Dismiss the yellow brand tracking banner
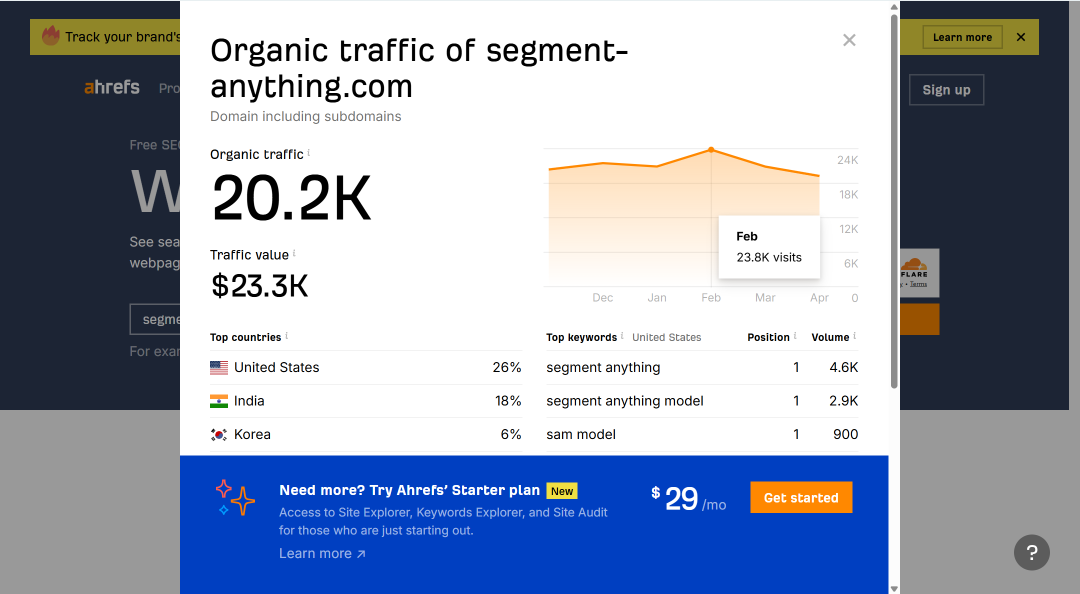This screenshot has width=1080, height=594. click(1021, 37)
